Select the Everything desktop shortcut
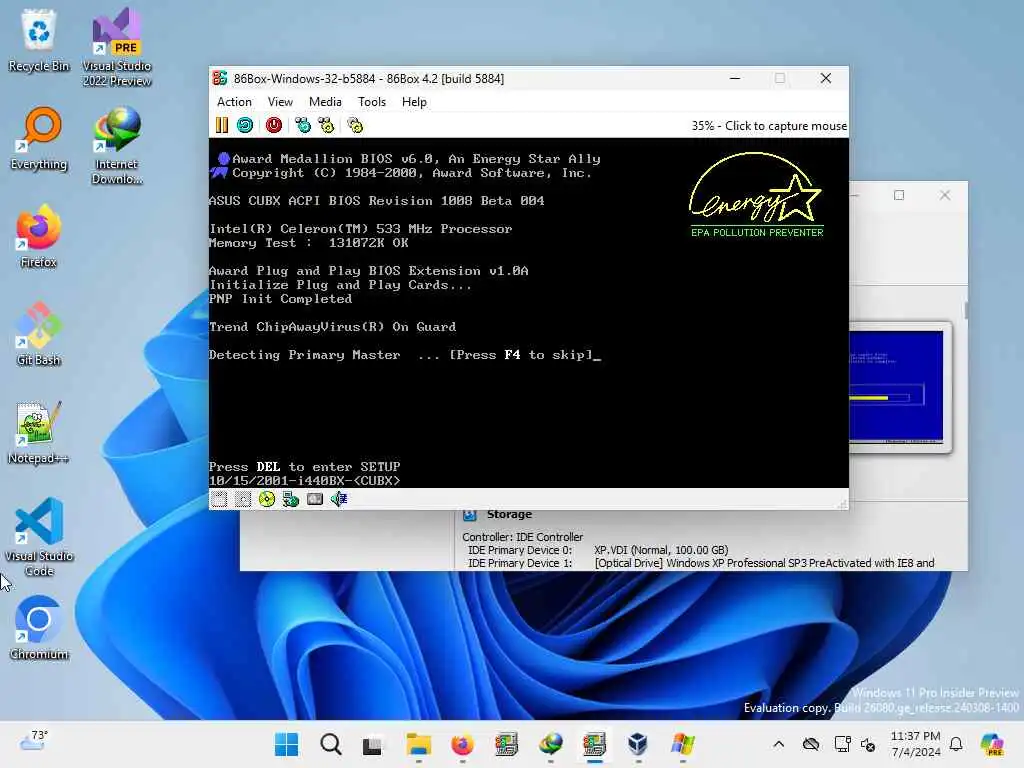 pyautogui.click(x=39, y=138)
